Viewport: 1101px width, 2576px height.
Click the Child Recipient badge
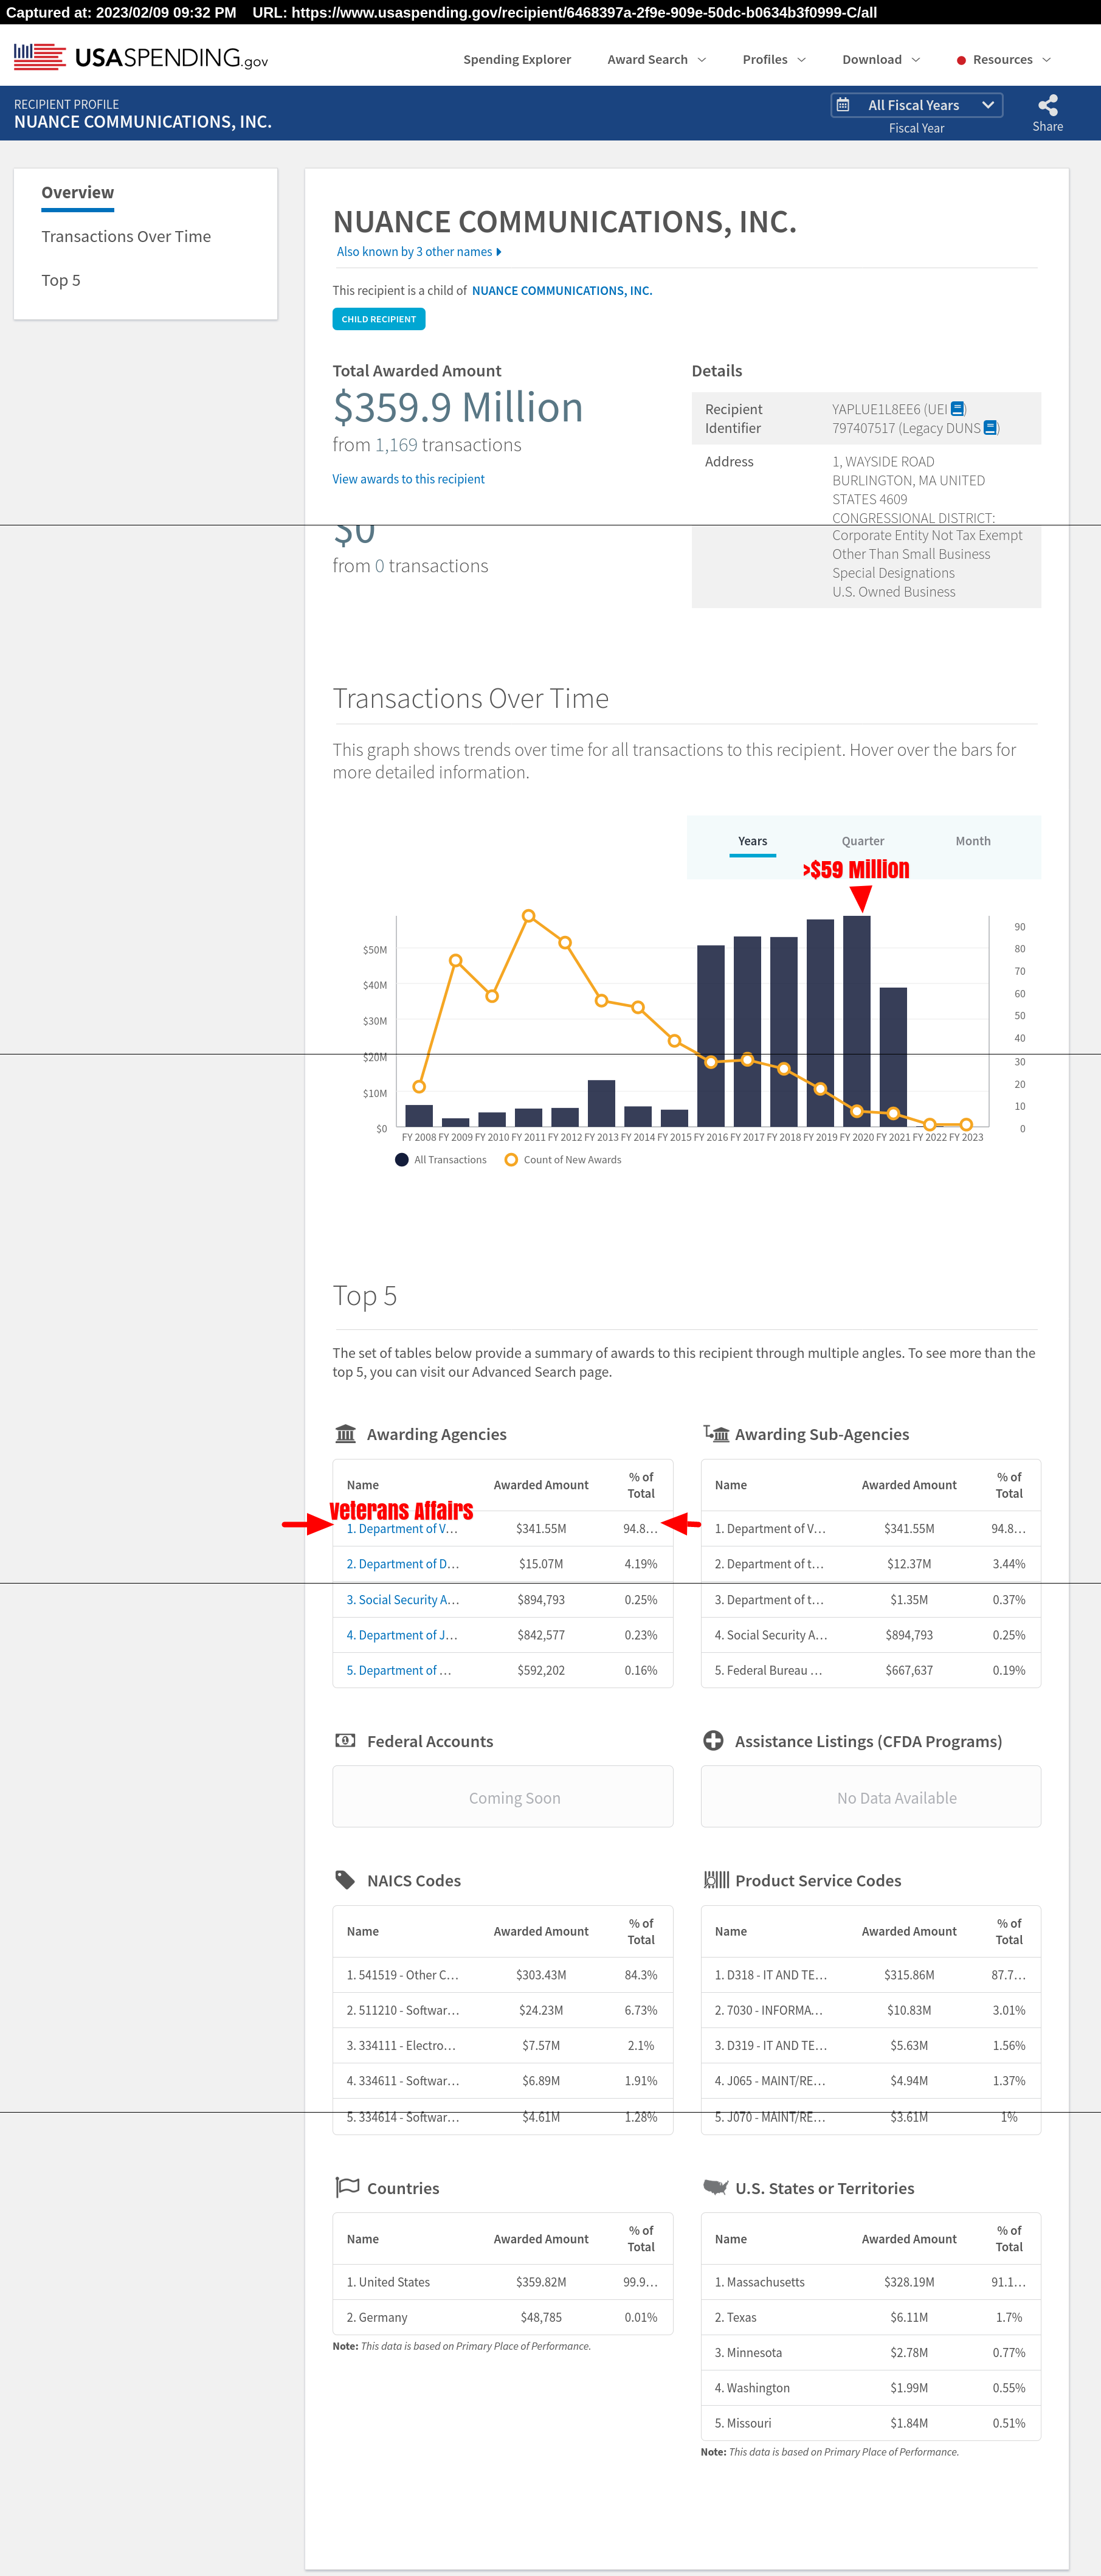click(x=378, y=319)
